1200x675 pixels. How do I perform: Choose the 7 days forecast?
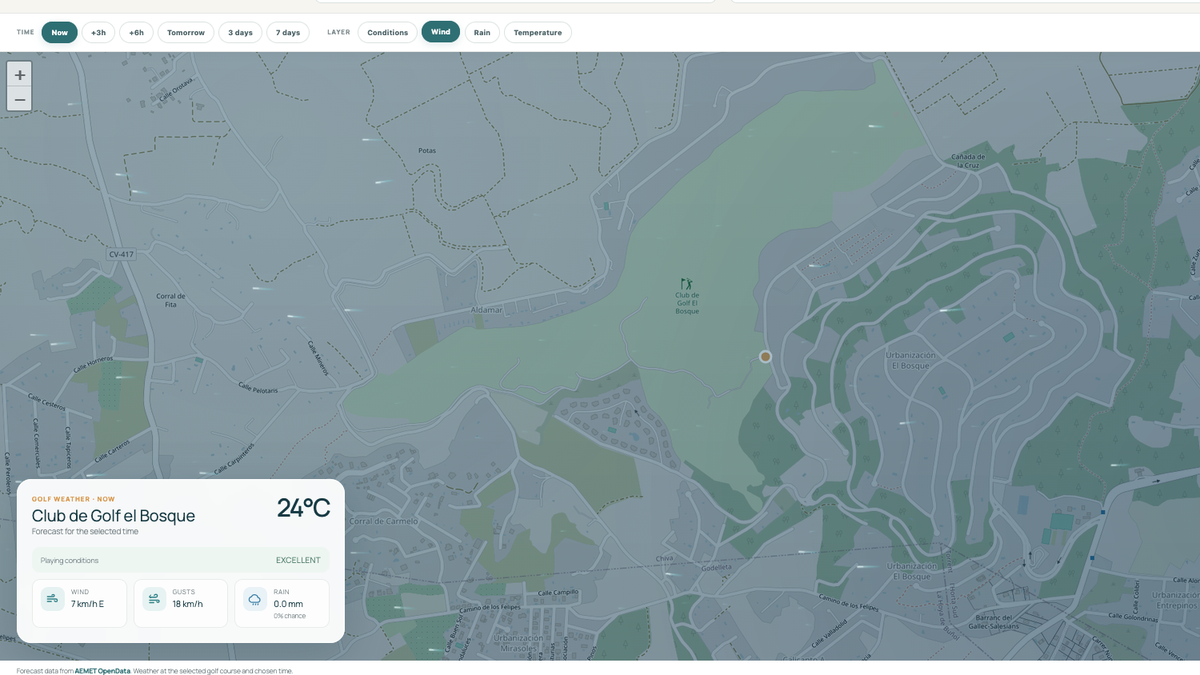tap(288, 32)
